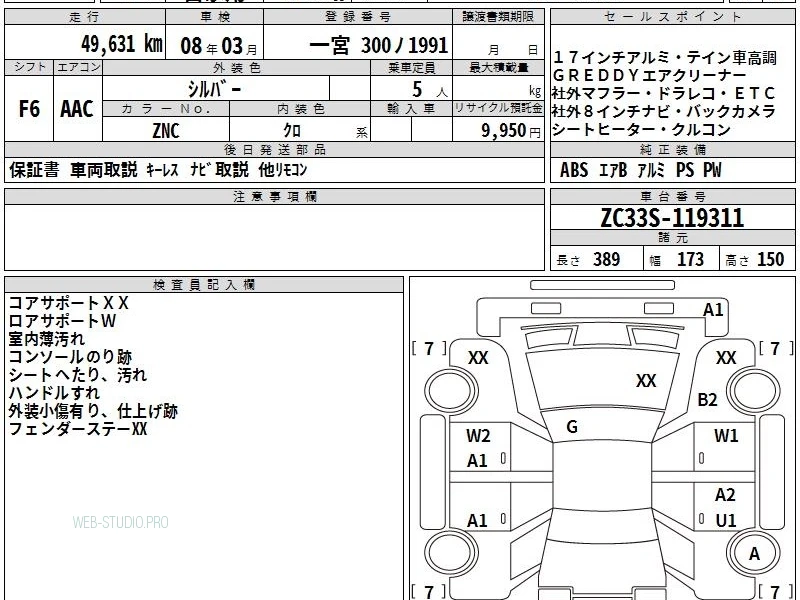Viewport: 800px width, 600px height.
Task: Click キーレス in shipped parts row
Action: click(162, 170)
